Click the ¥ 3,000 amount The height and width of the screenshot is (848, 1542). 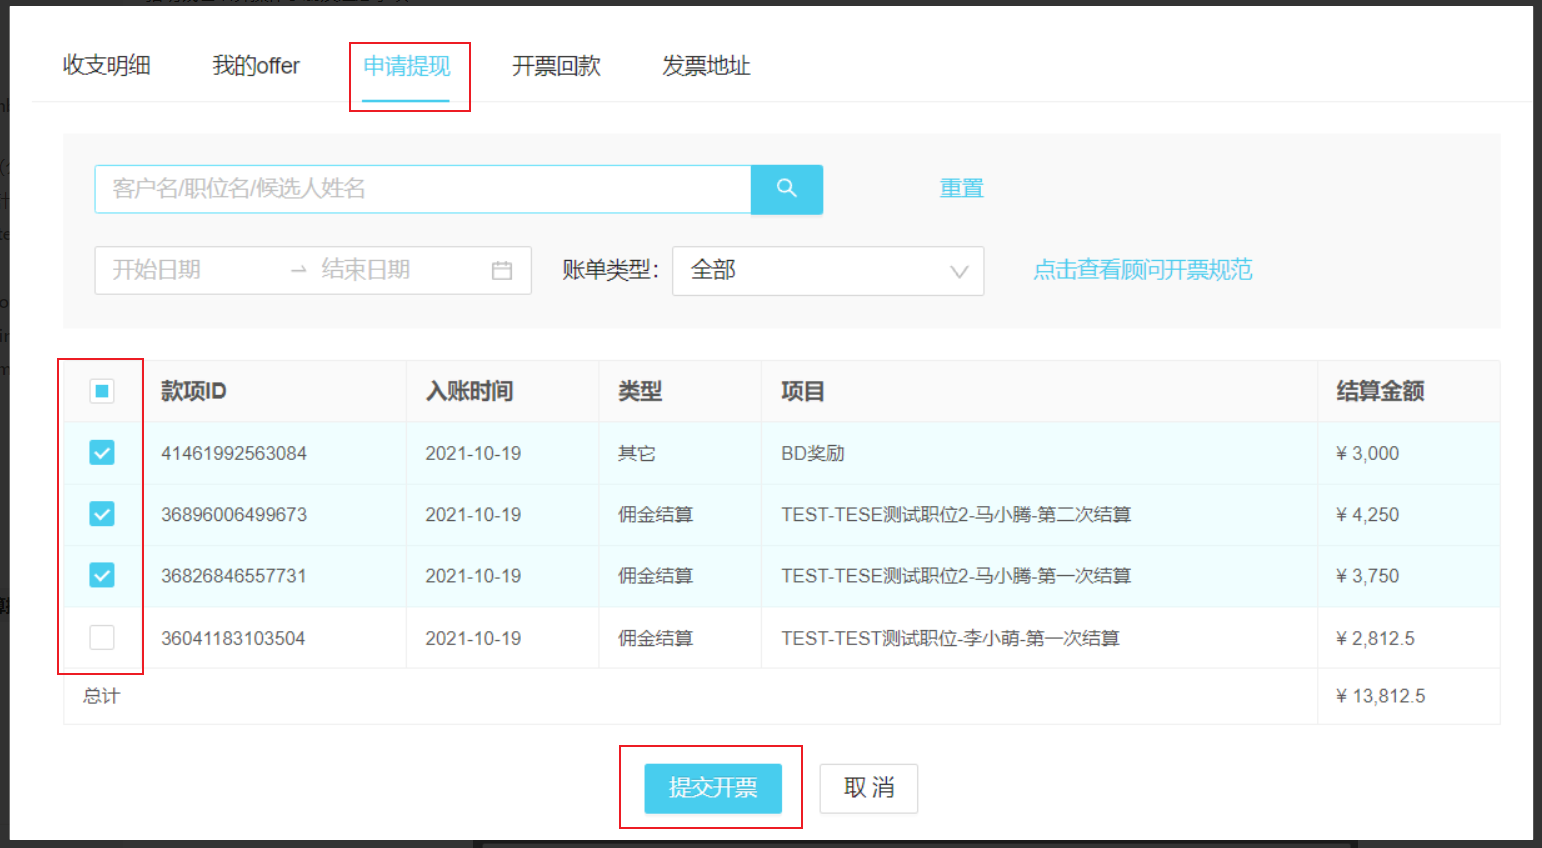pyautogui.click(x=1368, y=453)
